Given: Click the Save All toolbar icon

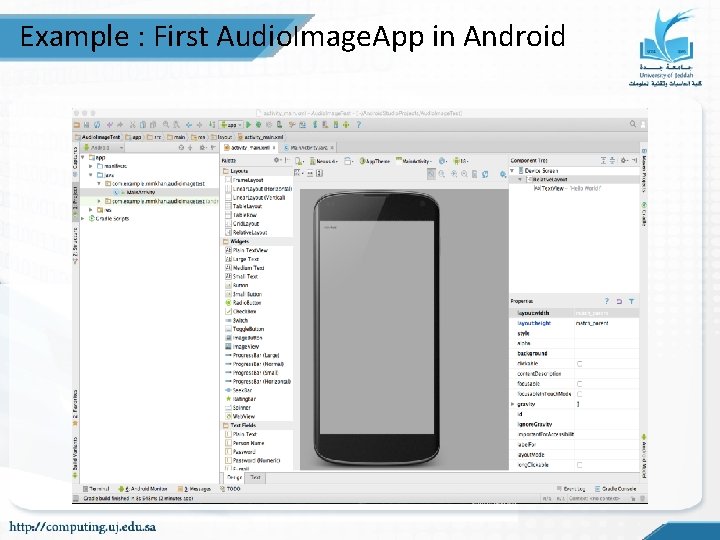Looking at the screenshot, I should point(87,124).
